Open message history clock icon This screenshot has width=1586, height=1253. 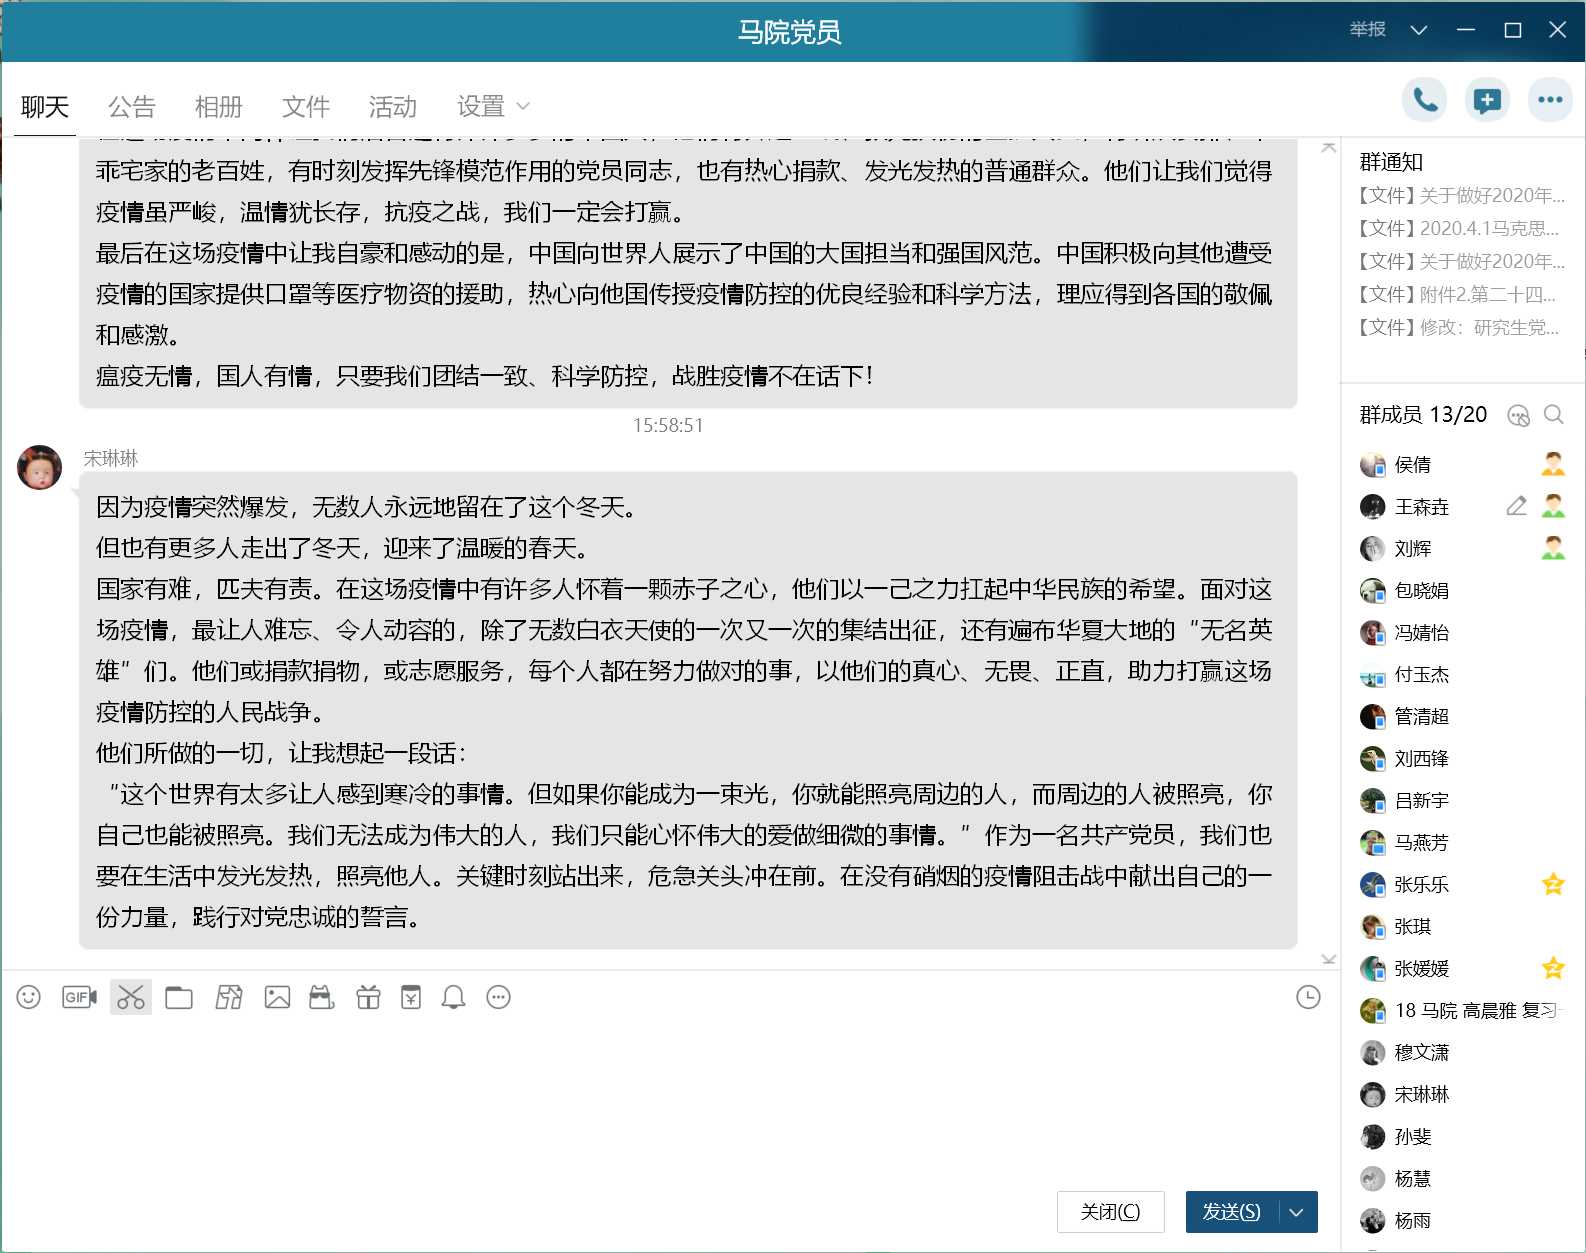[x=1308, y=997]
